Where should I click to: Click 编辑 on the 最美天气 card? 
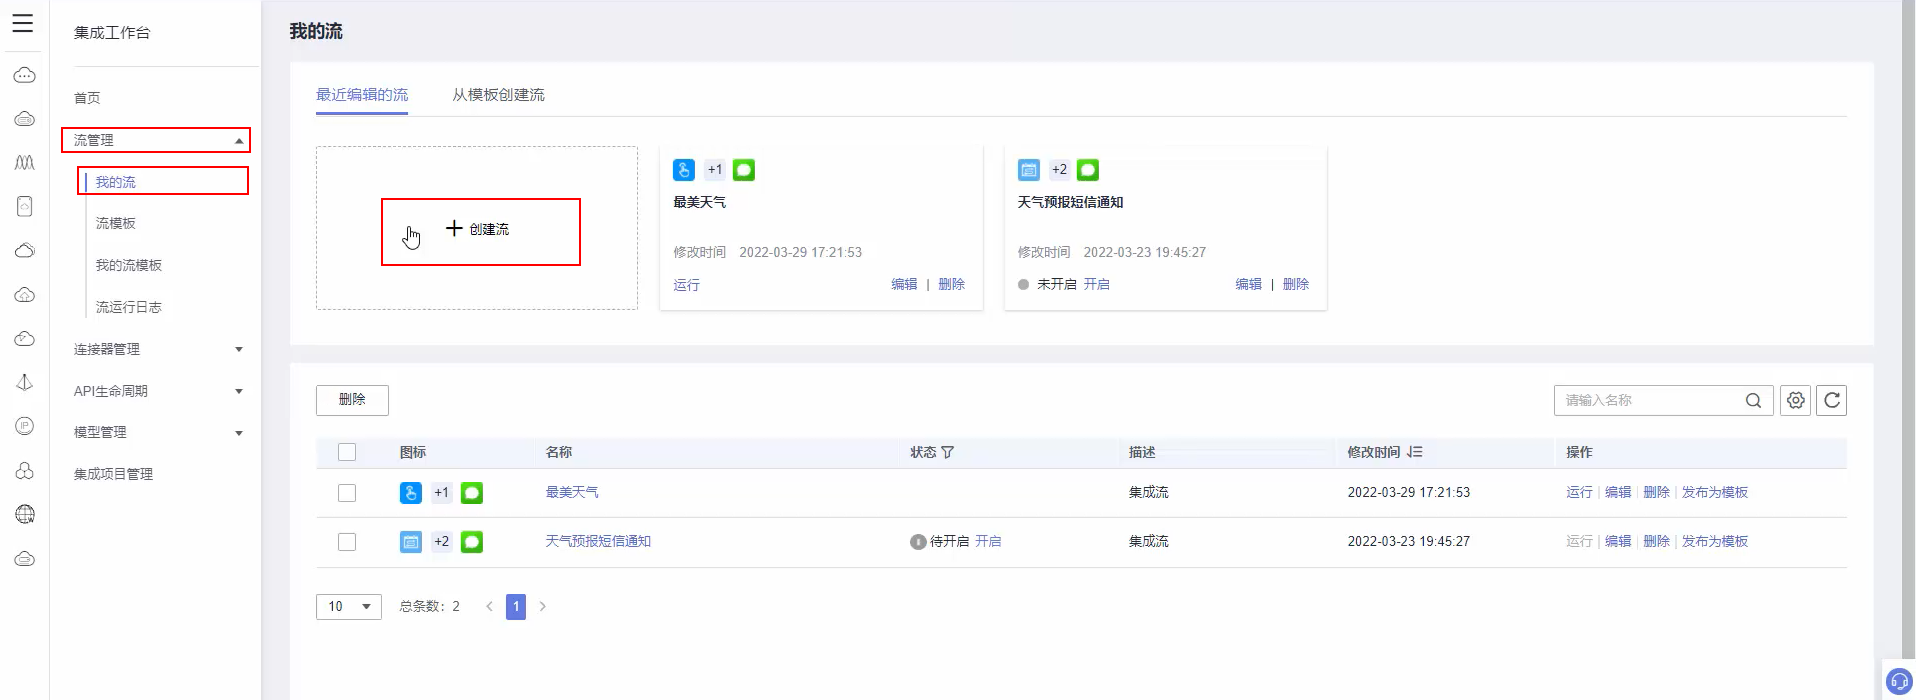(904, 284)
